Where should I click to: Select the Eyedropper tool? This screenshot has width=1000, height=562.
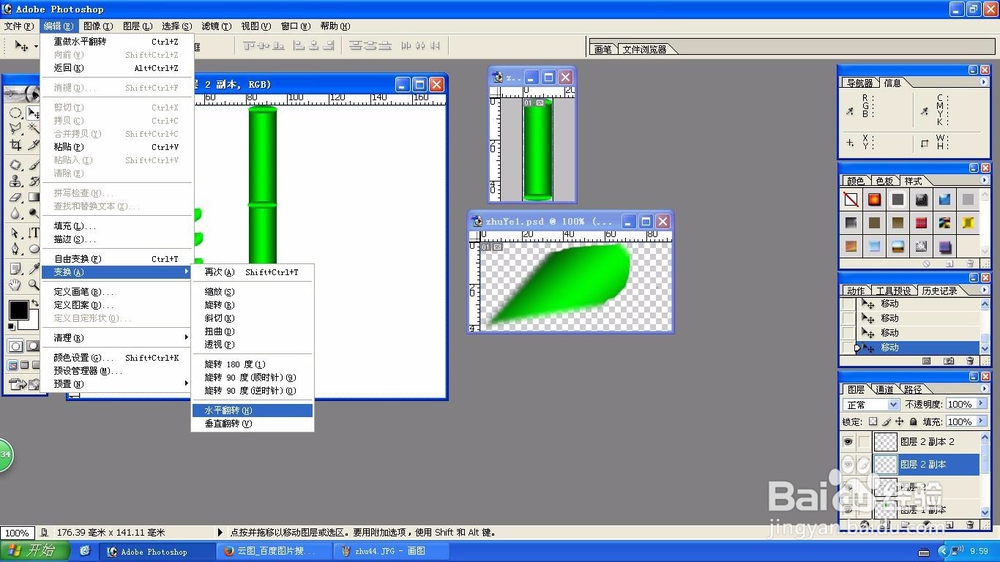click(34, 267)
